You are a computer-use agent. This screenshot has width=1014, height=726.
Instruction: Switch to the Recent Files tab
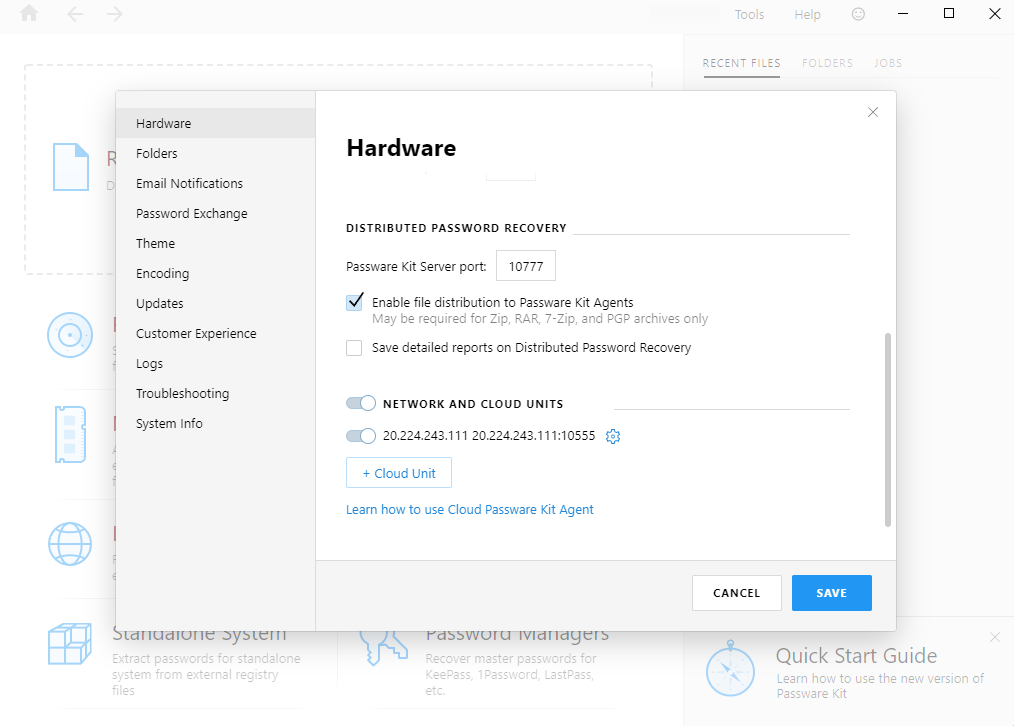(x=742, y=63)
